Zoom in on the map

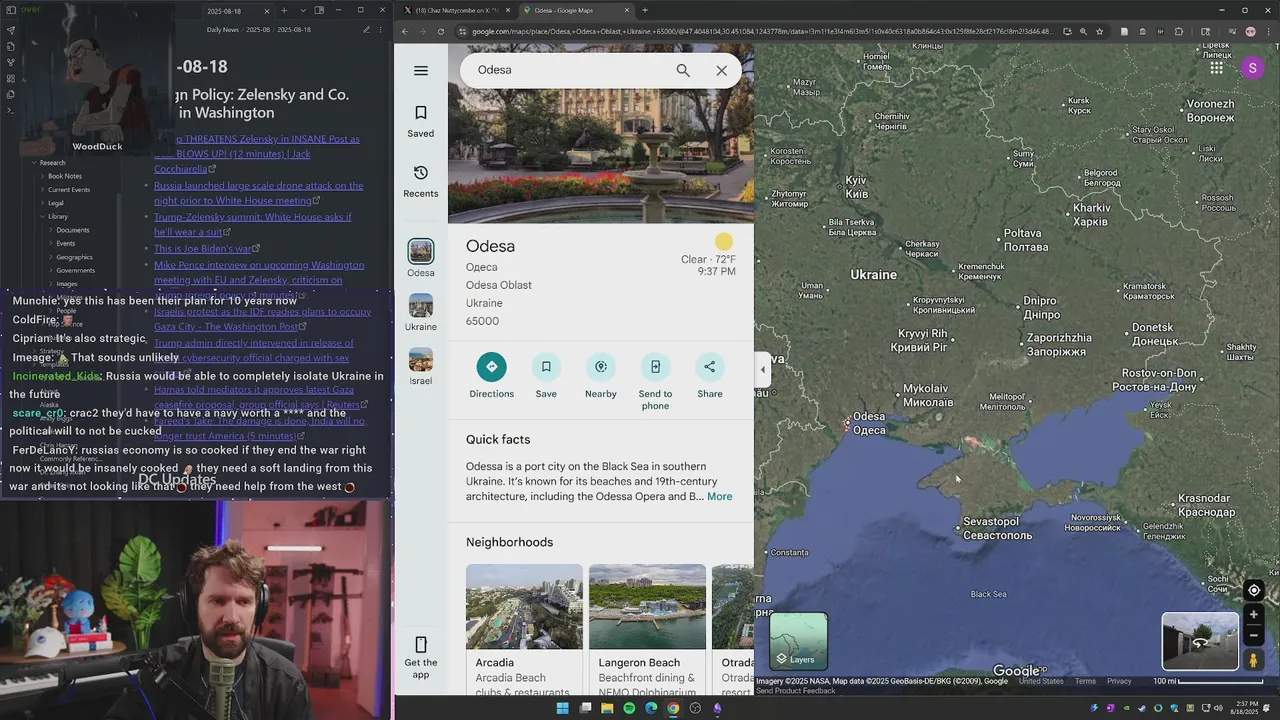tap(1254, 614)
